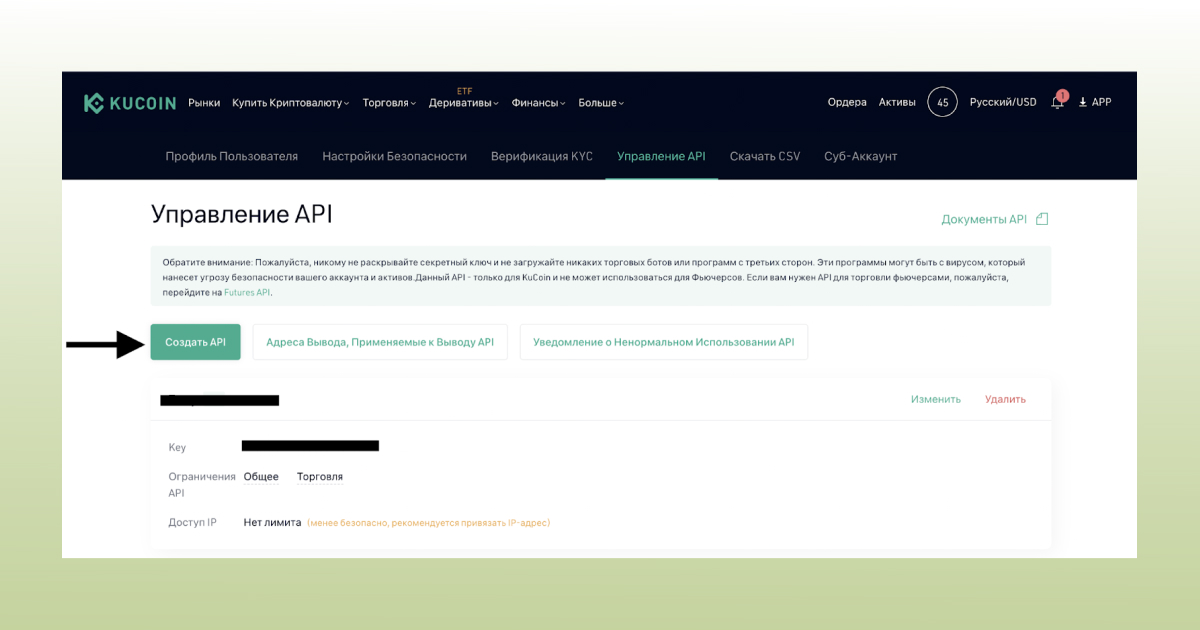Open the Русский/USD language selector
The height and width of the screenshot is (630, 1200).
point(1005,102)
